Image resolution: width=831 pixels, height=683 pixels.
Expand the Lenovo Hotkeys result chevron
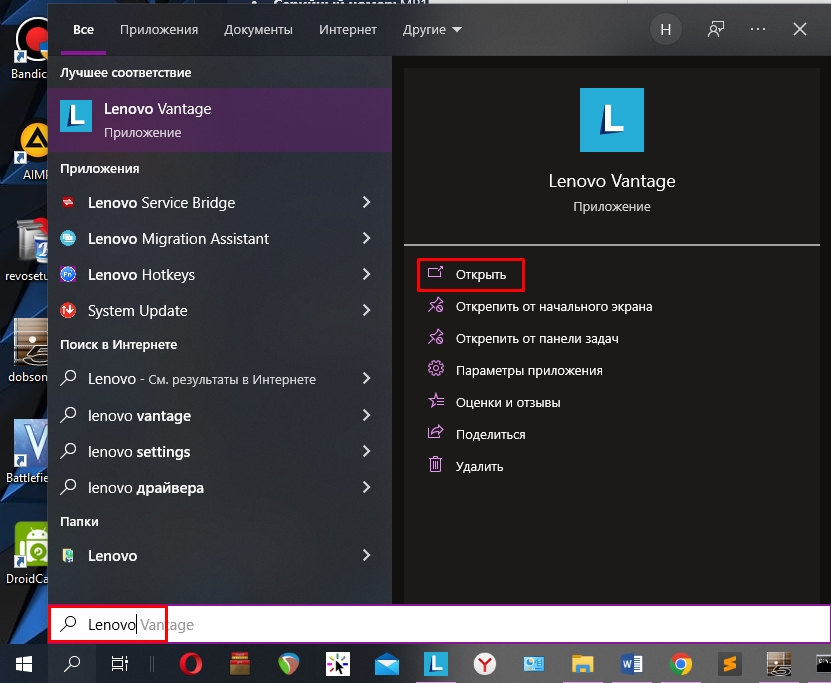366,275
